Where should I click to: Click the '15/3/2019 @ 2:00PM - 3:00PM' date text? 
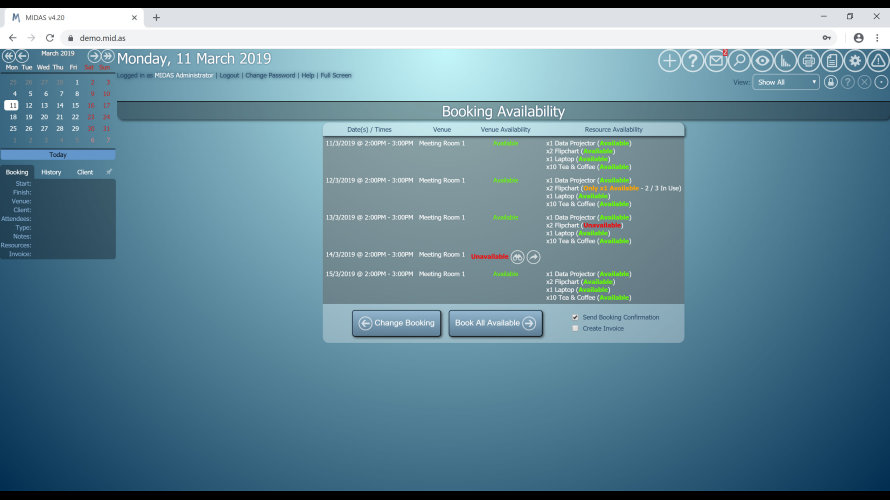(370, 274)
